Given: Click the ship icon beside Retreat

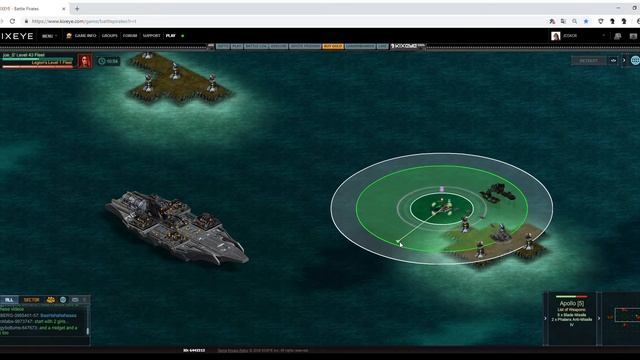Looking at the screenshot, I should point(613,60).
